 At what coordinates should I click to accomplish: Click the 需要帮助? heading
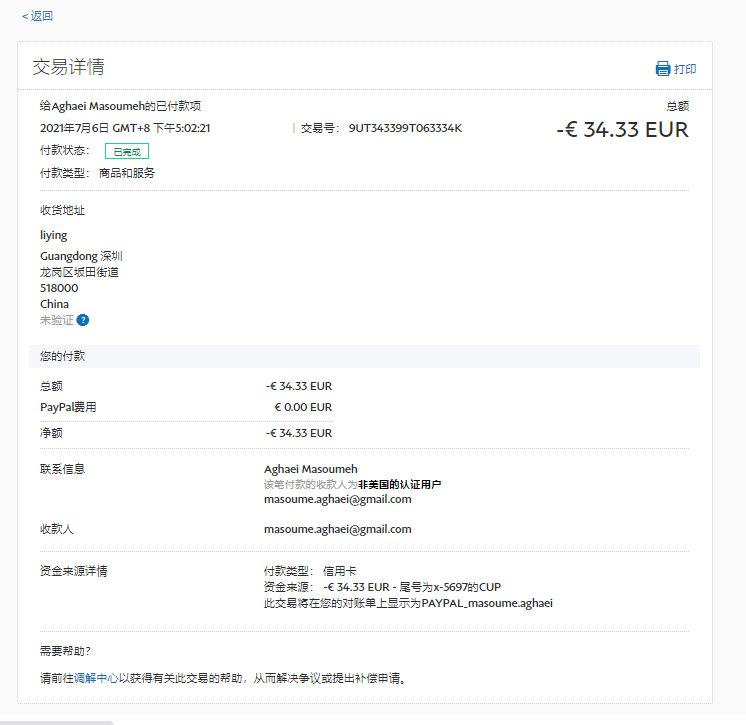coord(66,651)
